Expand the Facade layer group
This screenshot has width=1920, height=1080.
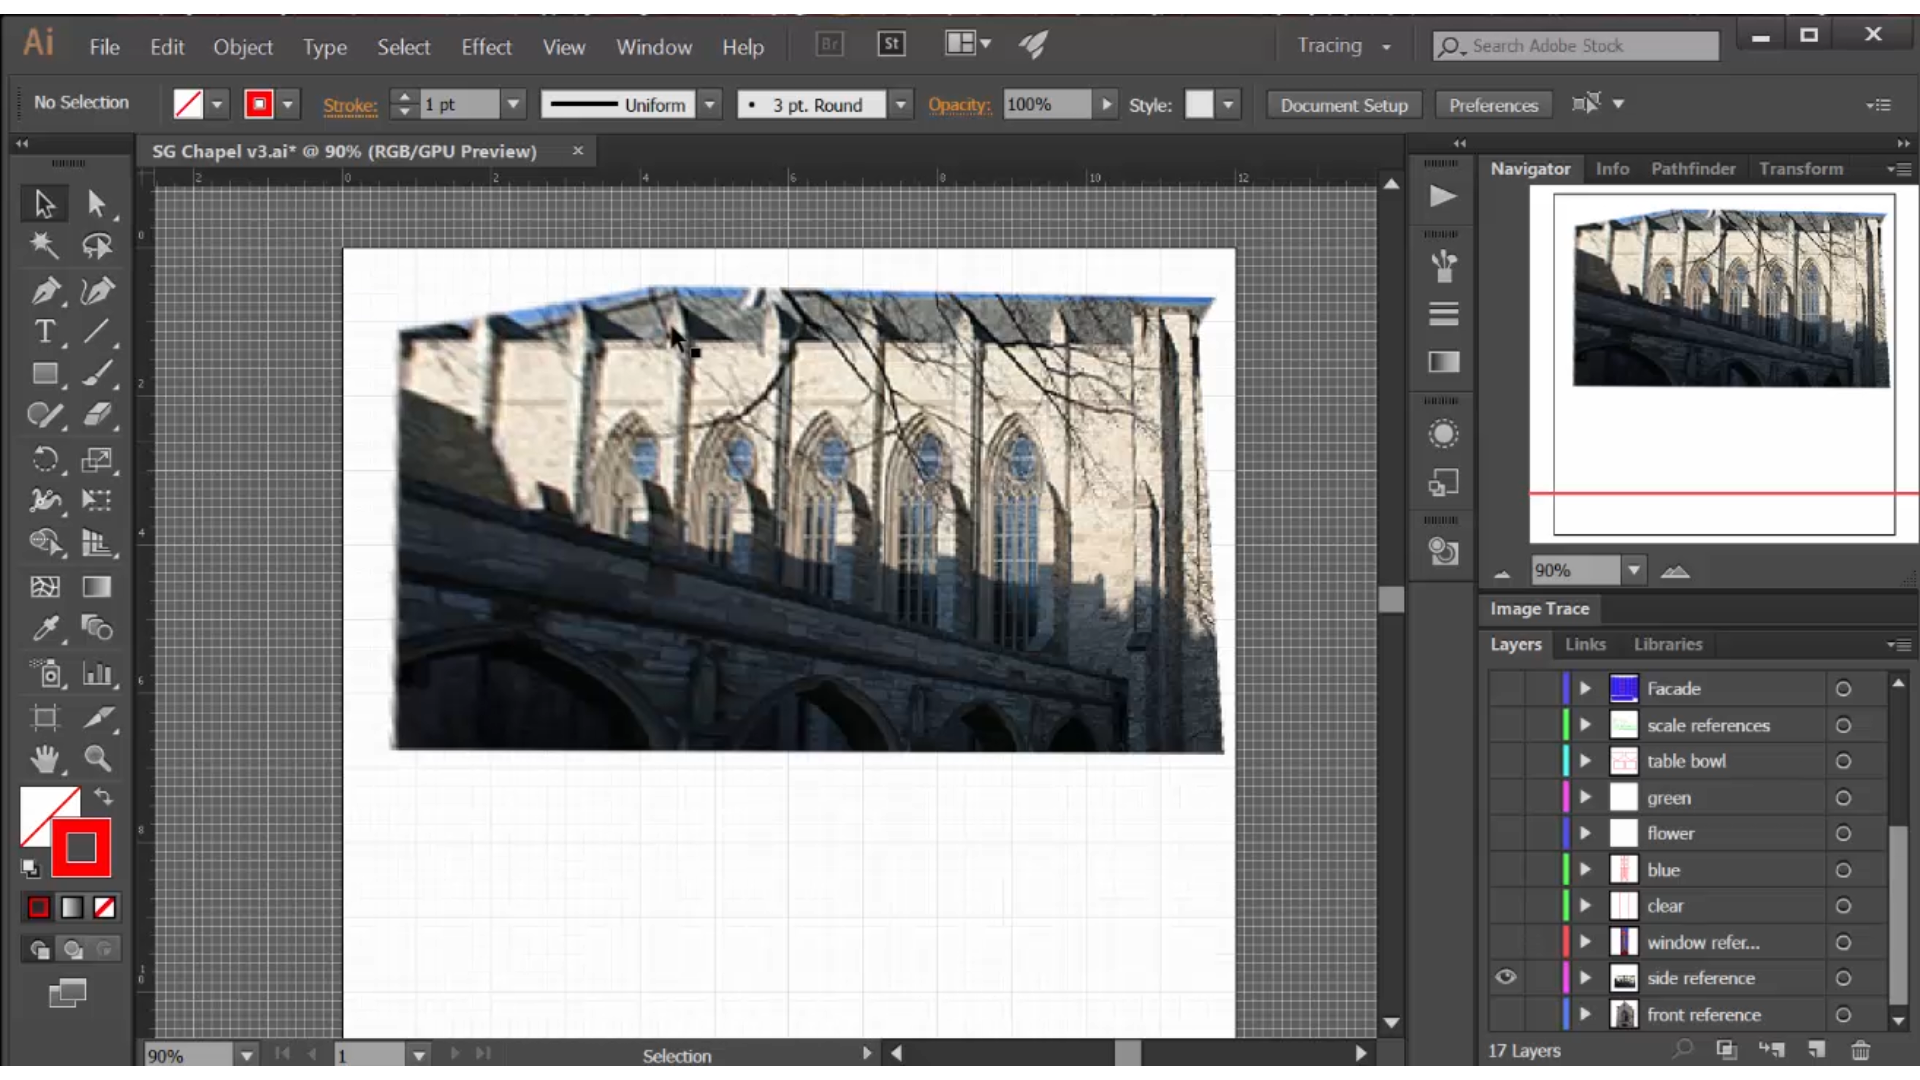point(1585,687)
